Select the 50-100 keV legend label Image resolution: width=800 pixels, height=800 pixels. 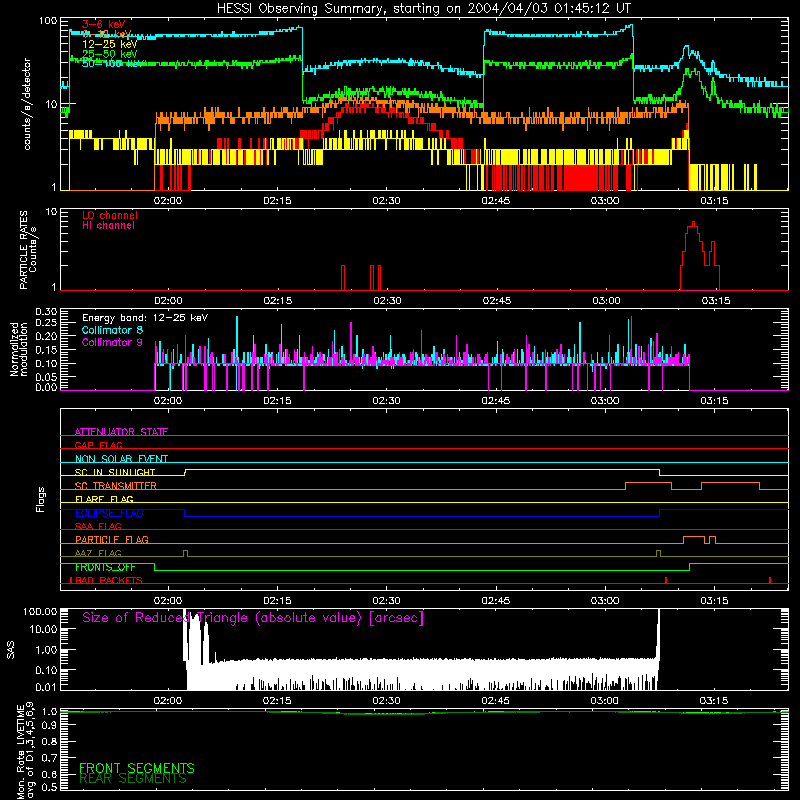click(x=112, y=63)
